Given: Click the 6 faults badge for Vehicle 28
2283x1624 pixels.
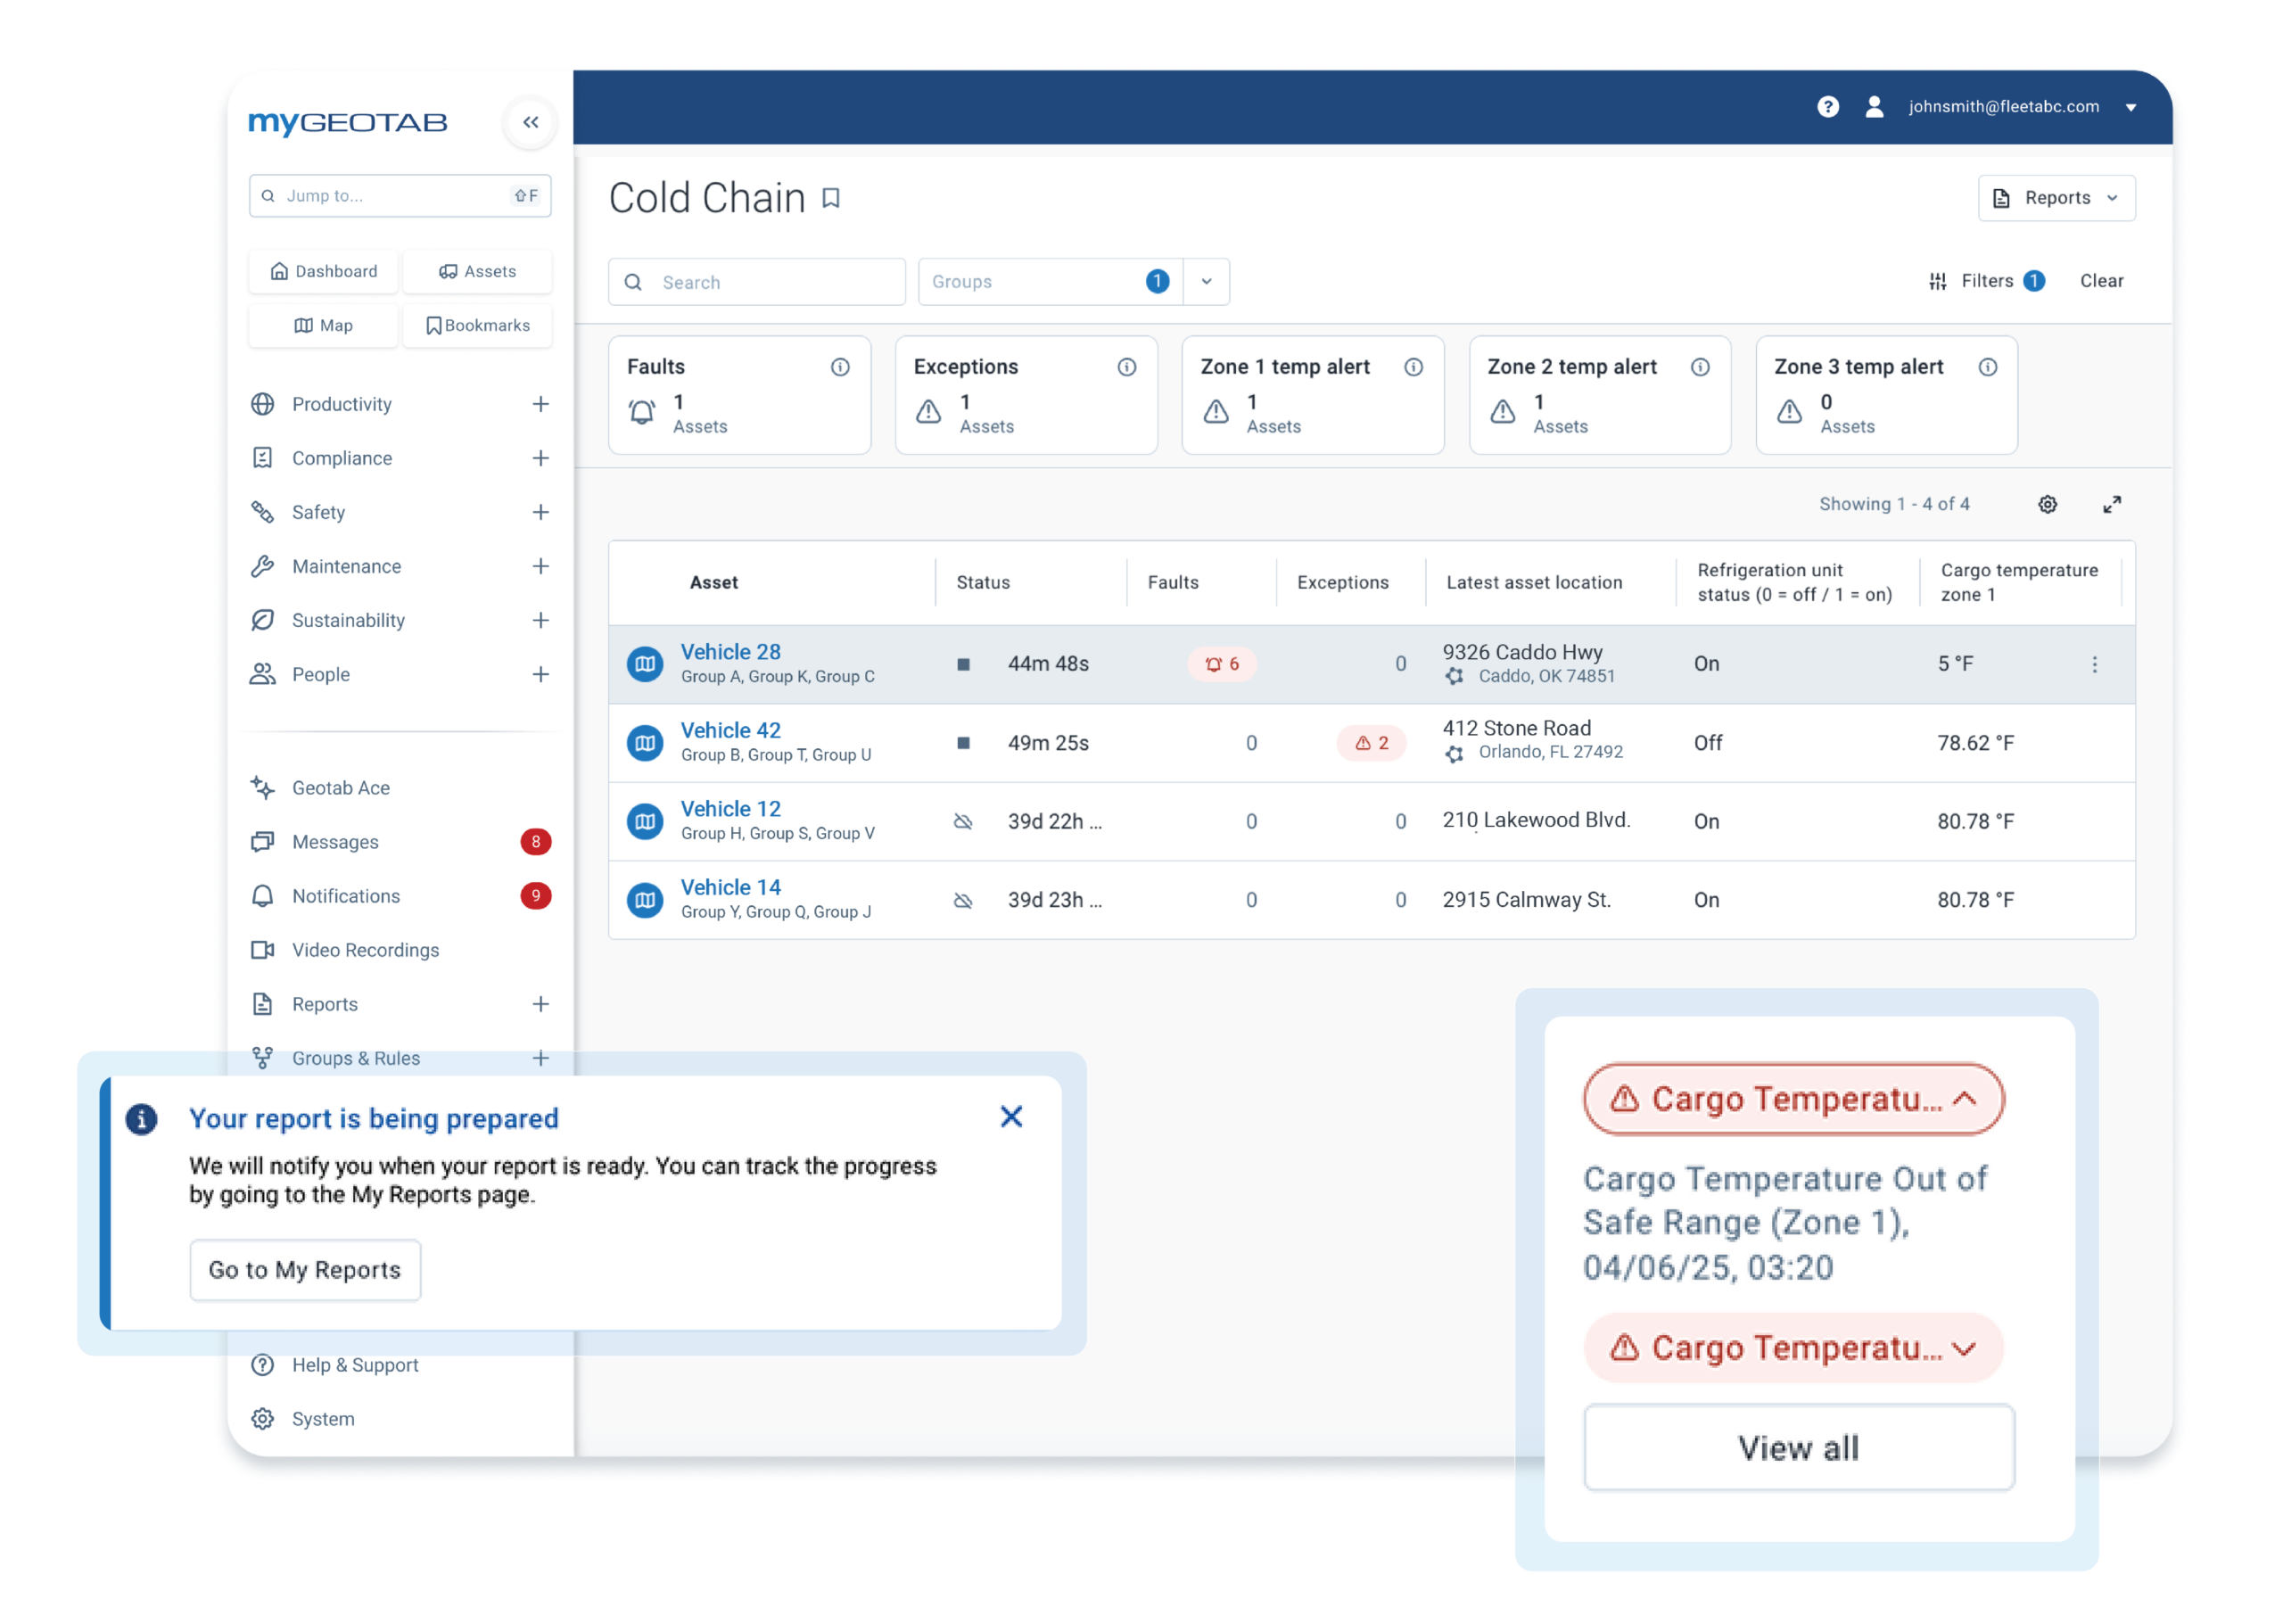Looking at the screenshot, I should [x=1222, y=664].
